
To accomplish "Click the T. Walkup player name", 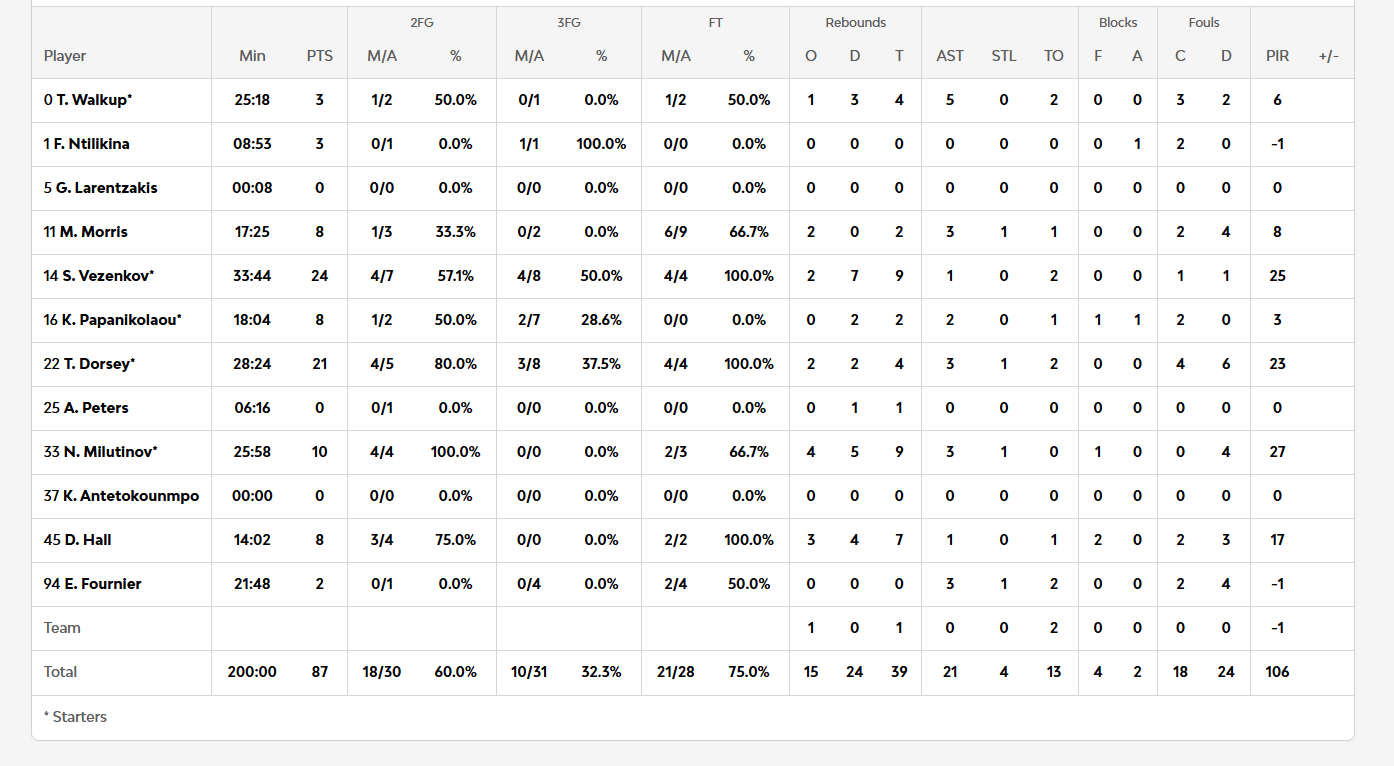I will tap(88, 100).
